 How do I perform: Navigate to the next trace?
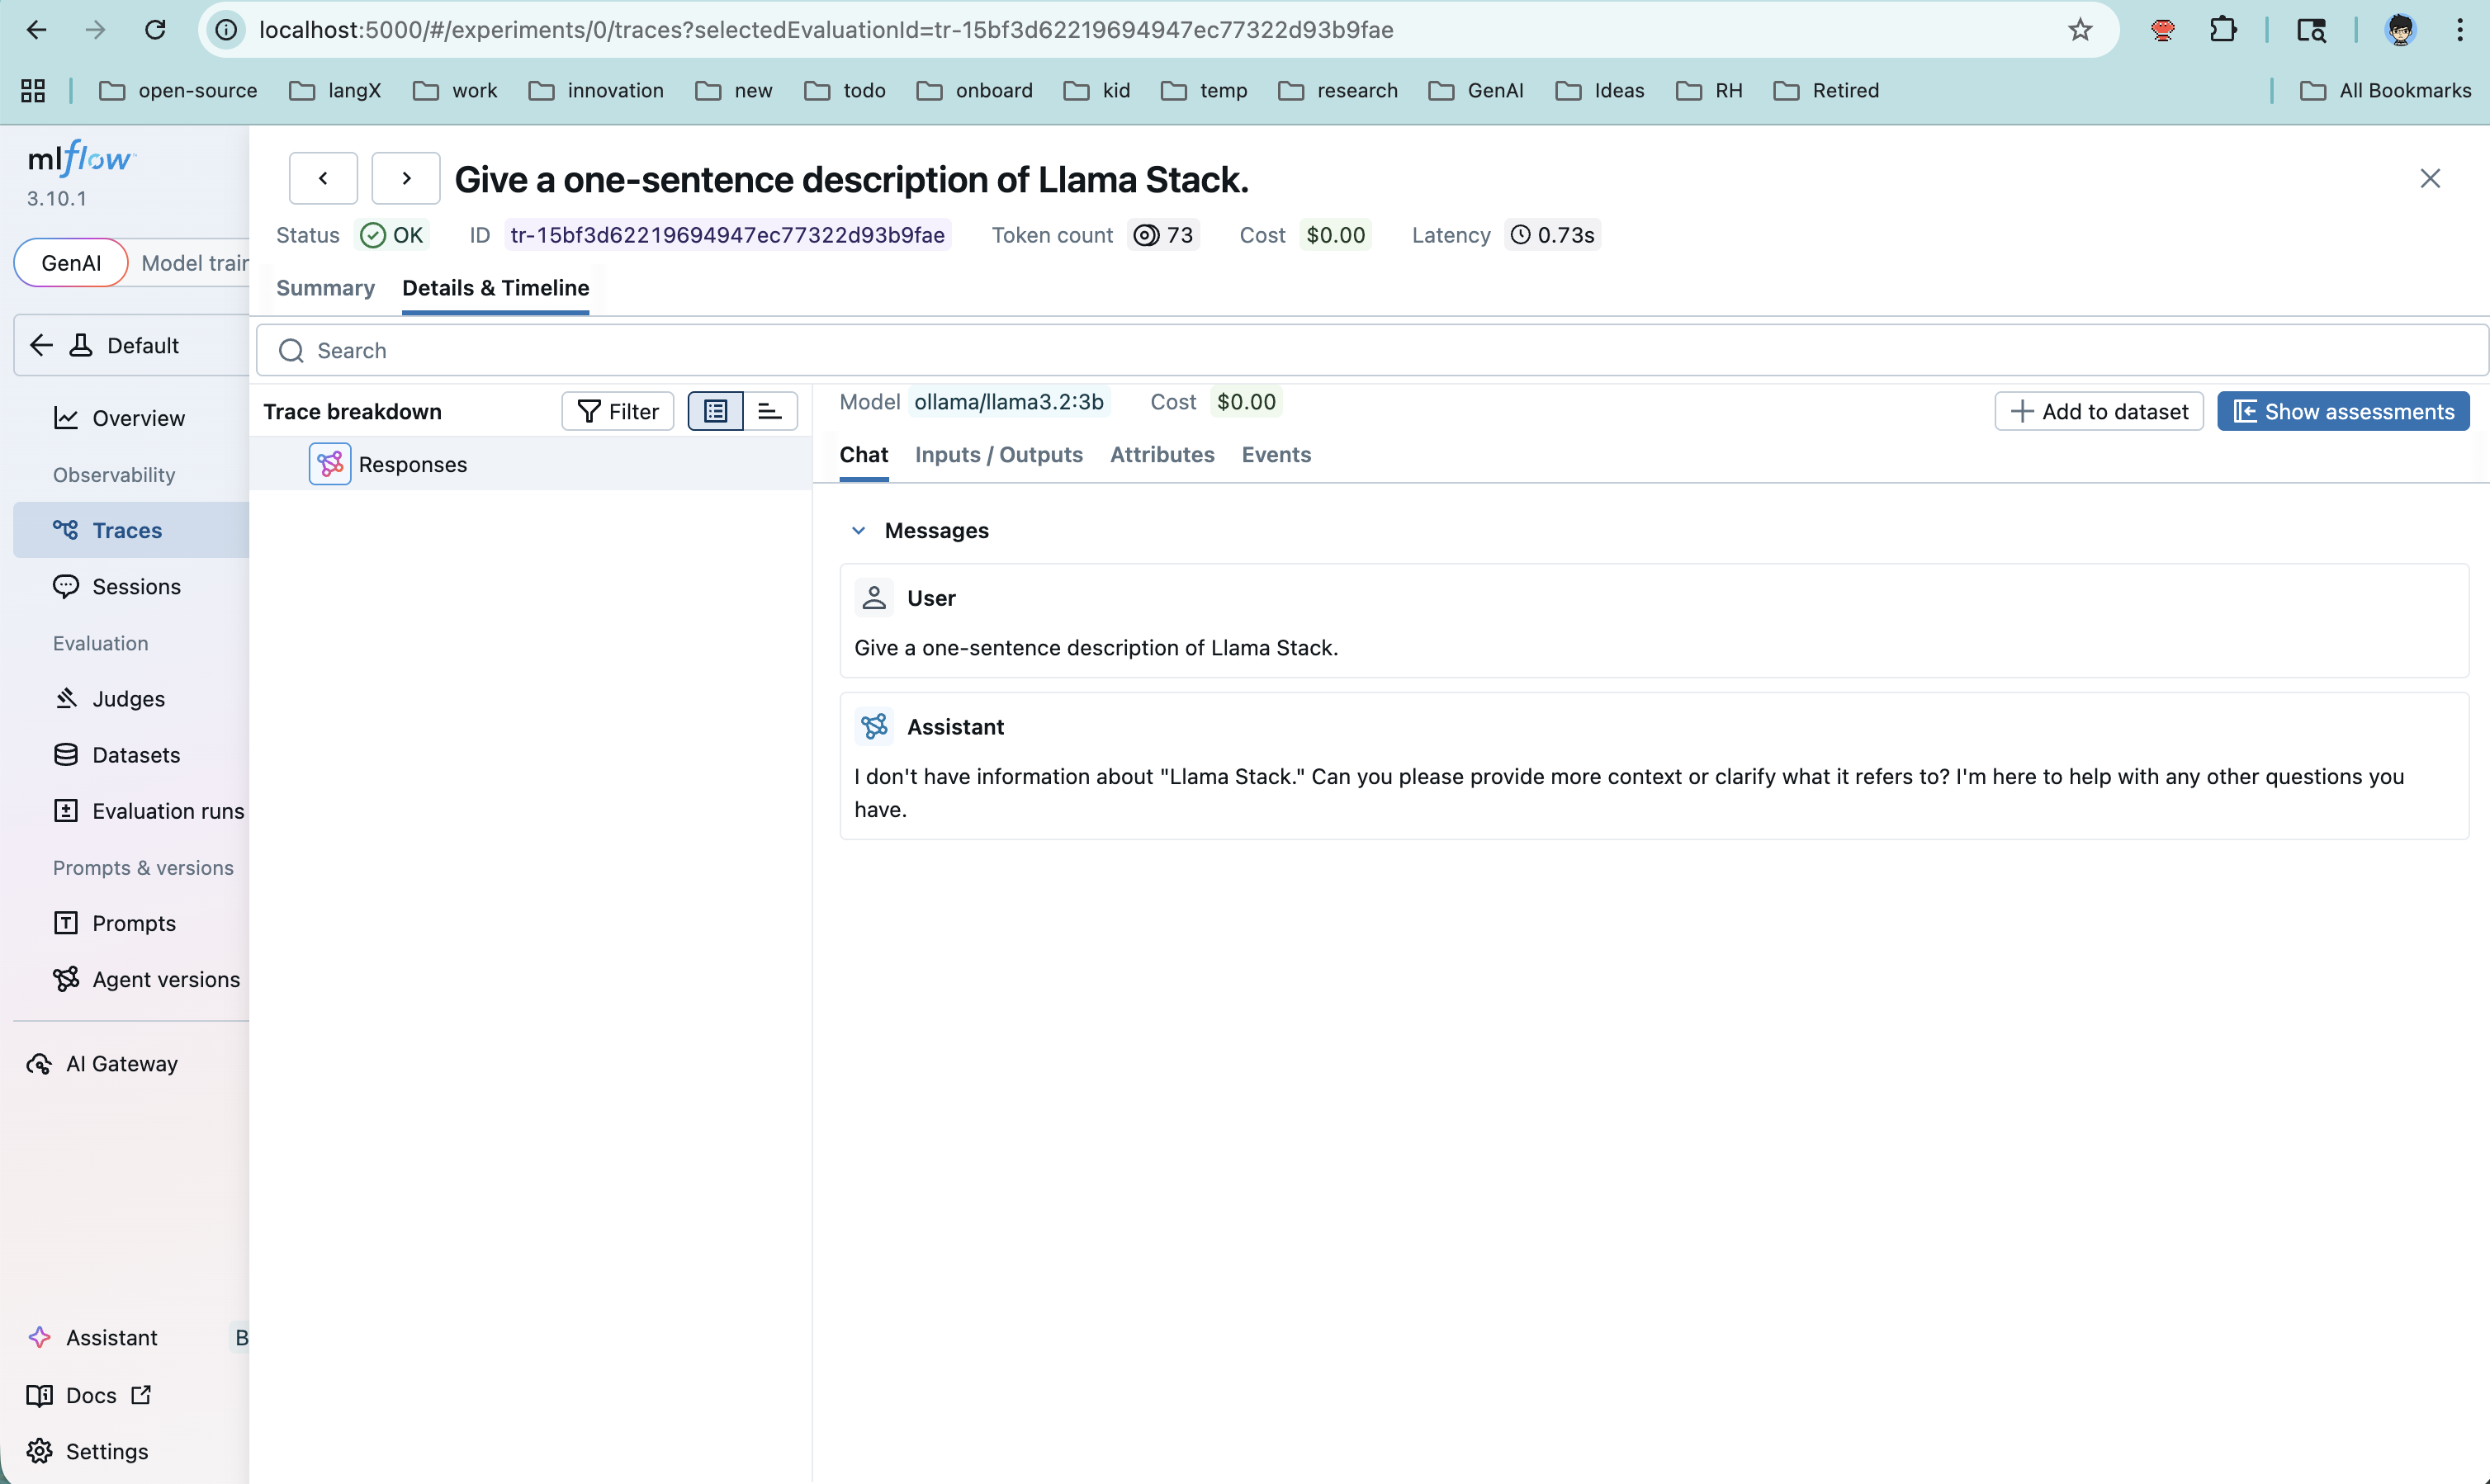tap(406, 177)
